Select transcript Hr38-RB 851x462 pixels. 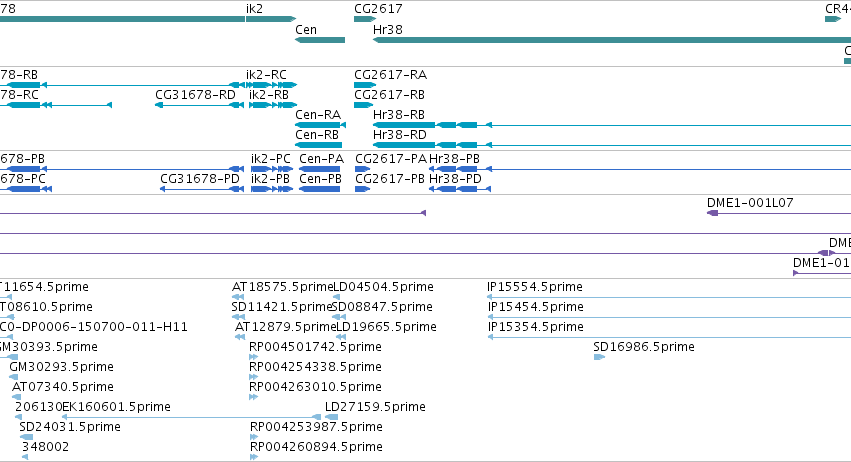pos(398,115)
